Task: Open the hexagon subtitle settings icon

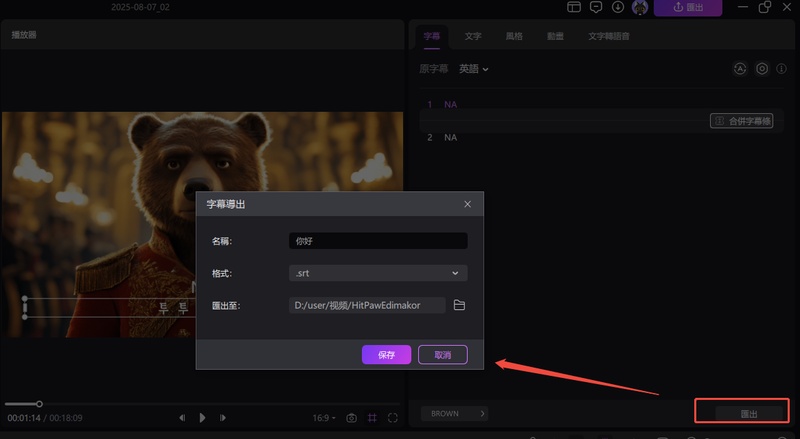Action: coord(762,69)
